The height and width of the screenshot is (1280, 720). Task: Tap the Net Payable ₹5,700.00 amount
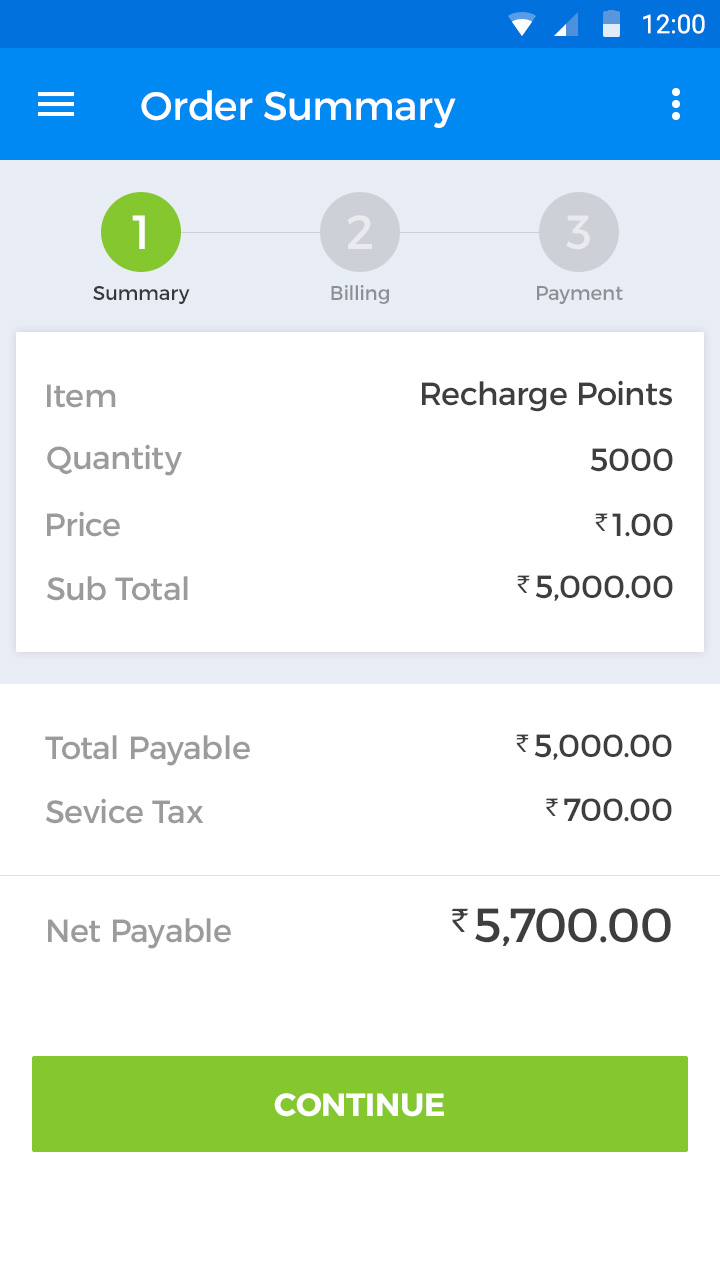[x=561, y=926]
